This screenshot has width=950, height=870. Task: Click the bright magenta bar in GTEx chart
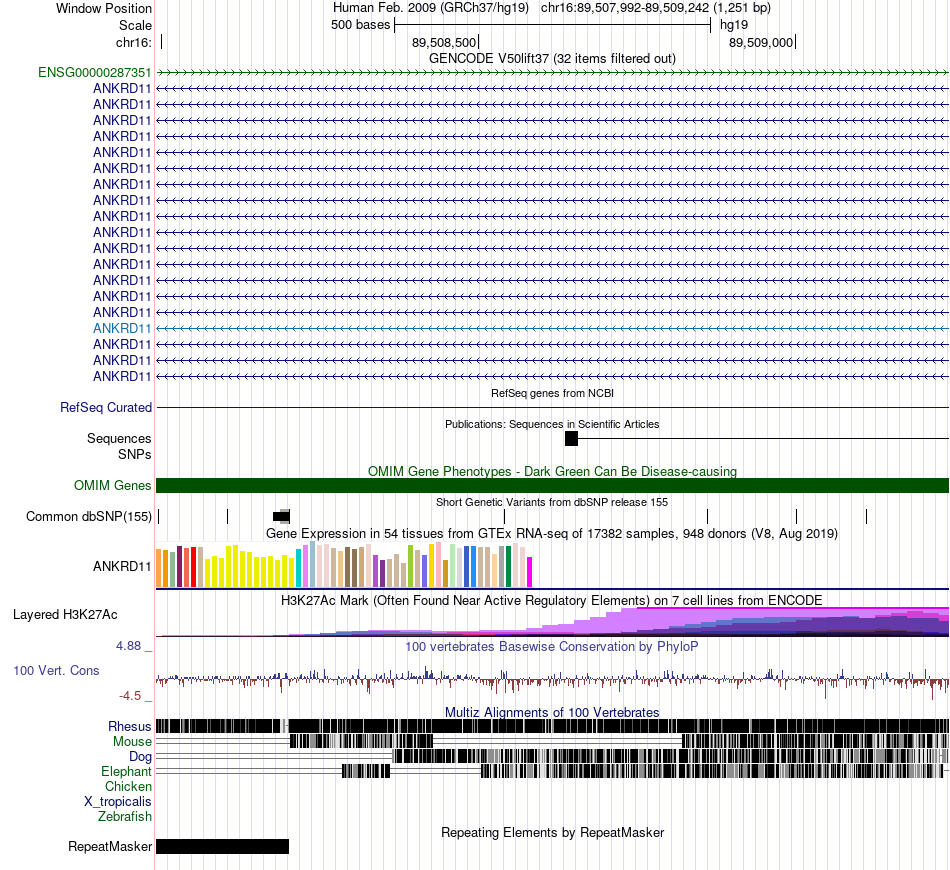pyautogui.click(x=530, y=572)
